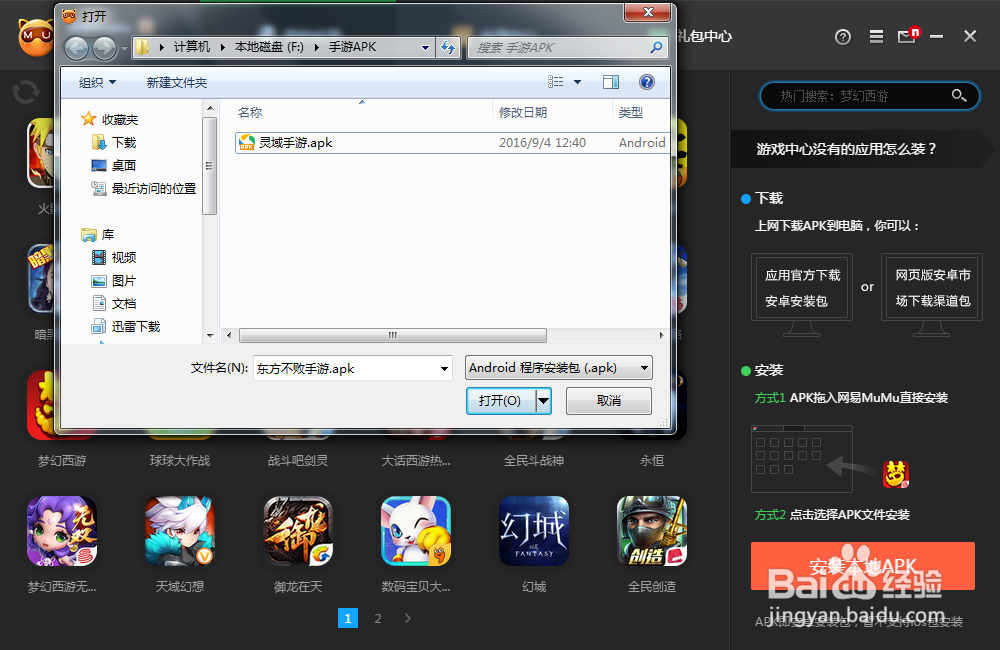Screen dimensions: 1000x650
Task: Select 收藏夹 in navigation pane
Action: (x=110, y=119)
